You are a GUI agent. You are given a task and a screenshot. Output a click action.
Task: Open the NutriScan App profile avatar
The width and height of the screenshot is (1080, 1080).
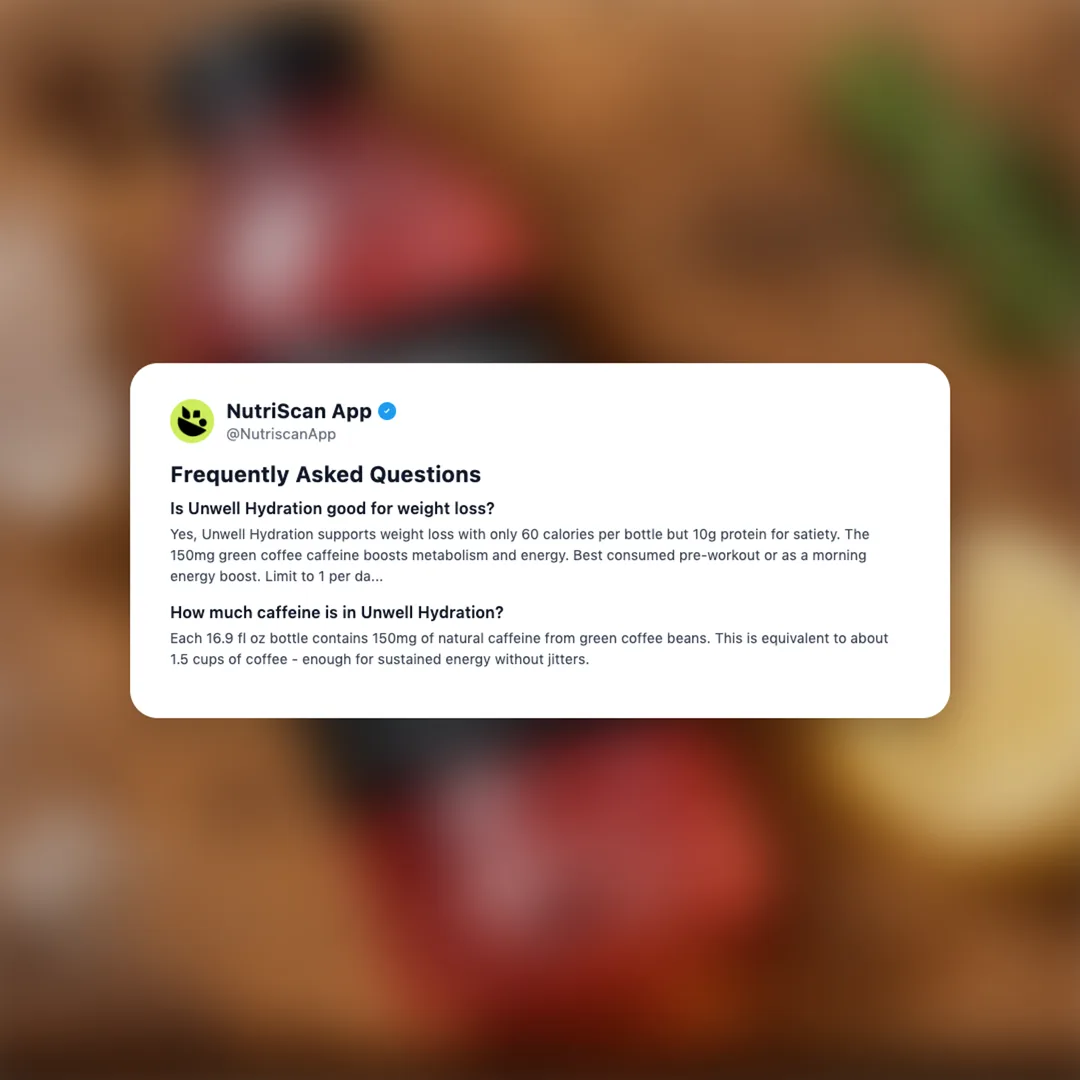191,421
